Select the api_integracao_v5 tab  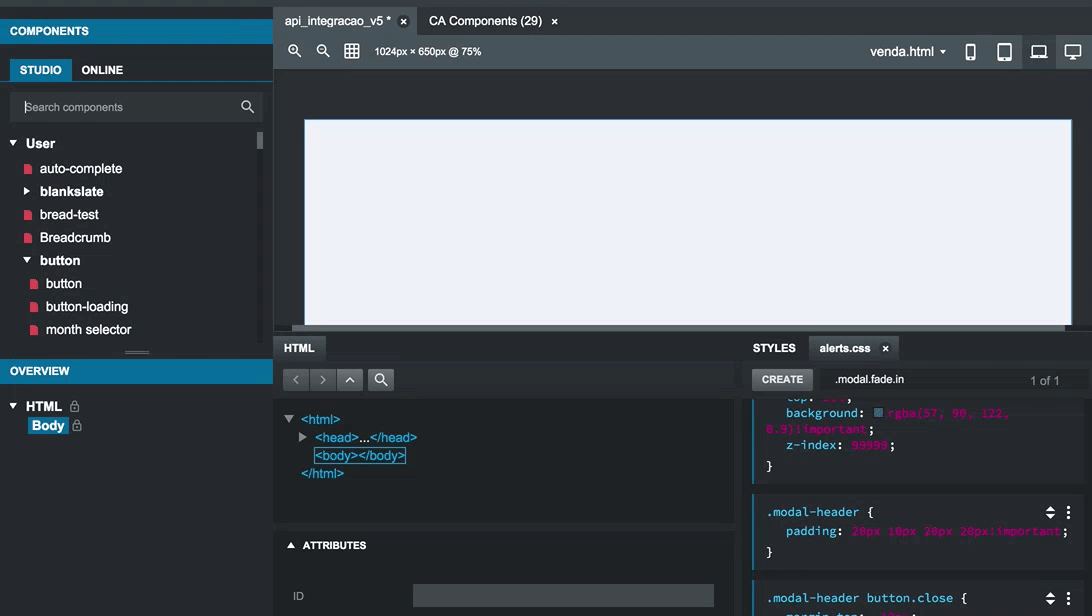click(337, 21)
